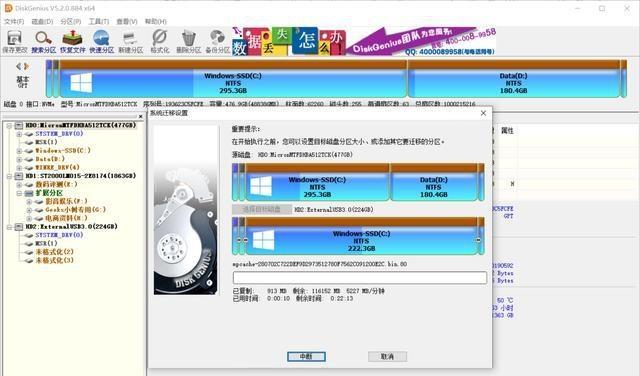Expand the Windows-SSD(C:) tree node

[x=19, y=151]
